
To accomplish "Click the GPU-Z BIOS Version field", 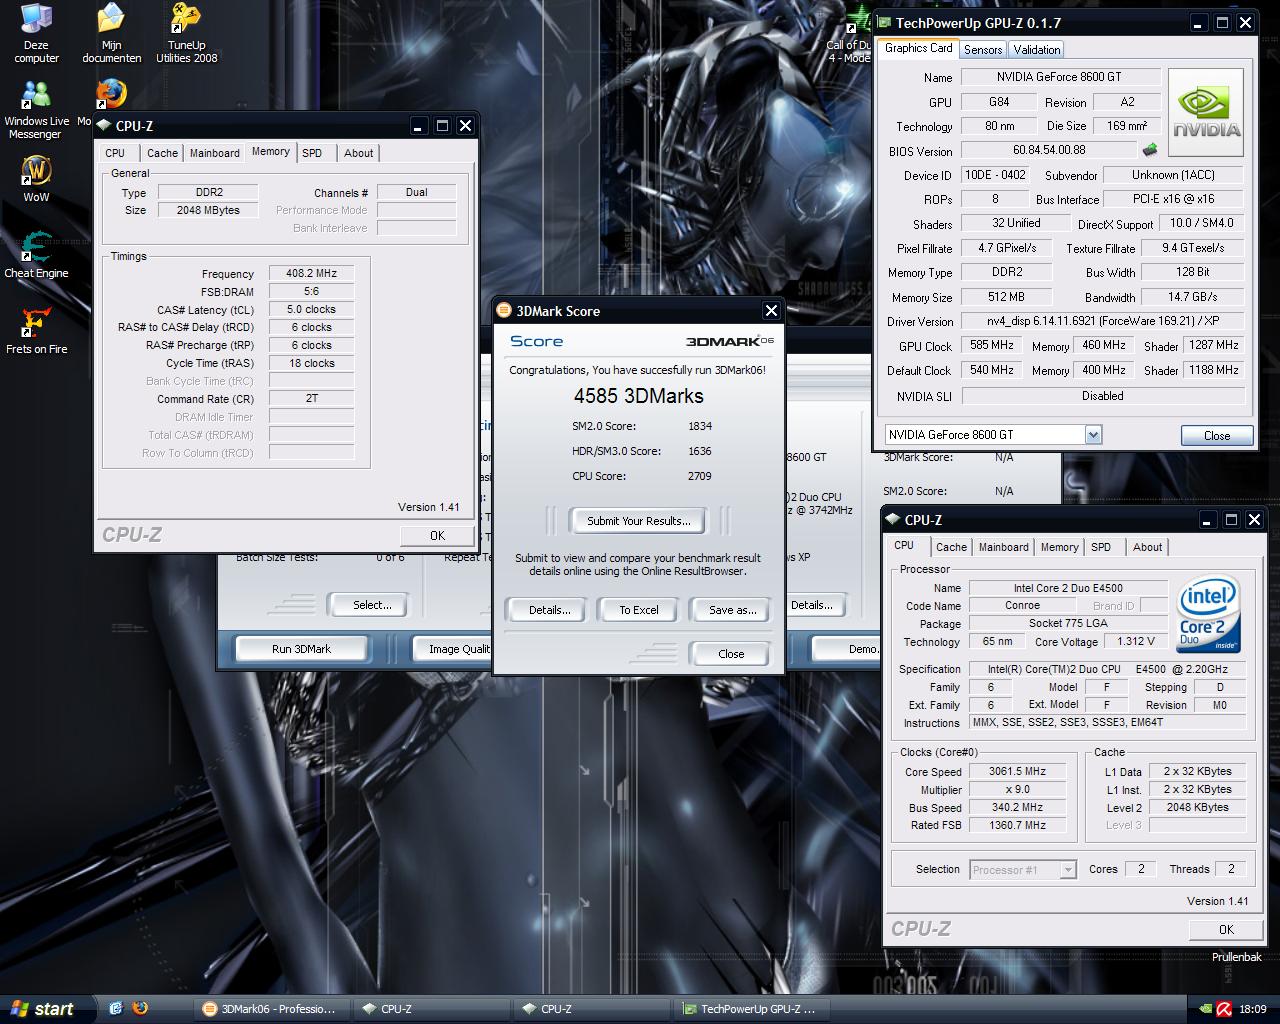I will pos(1048,150).
